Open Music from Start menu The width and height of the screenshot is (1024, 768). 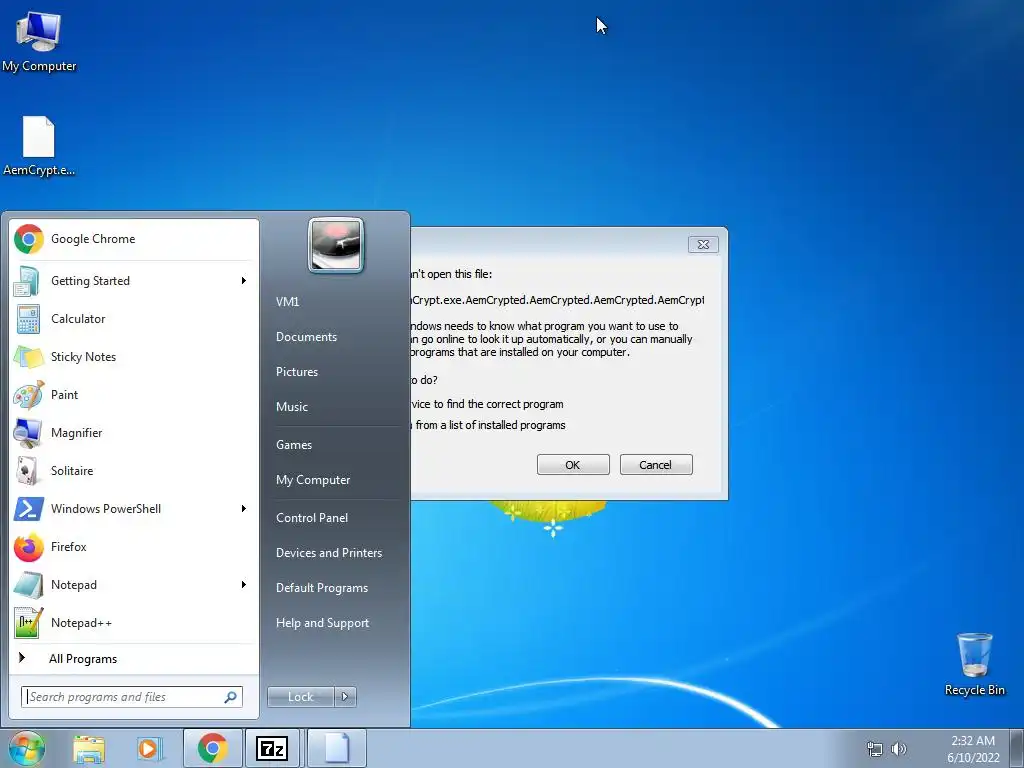292,407
